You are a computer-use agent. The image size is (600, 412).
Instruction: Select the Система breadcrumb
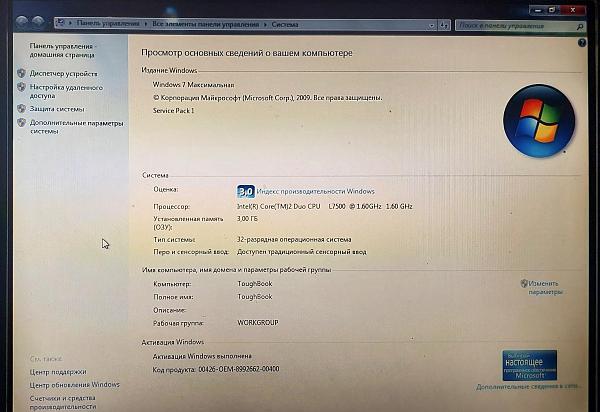(x=285, y=24)
